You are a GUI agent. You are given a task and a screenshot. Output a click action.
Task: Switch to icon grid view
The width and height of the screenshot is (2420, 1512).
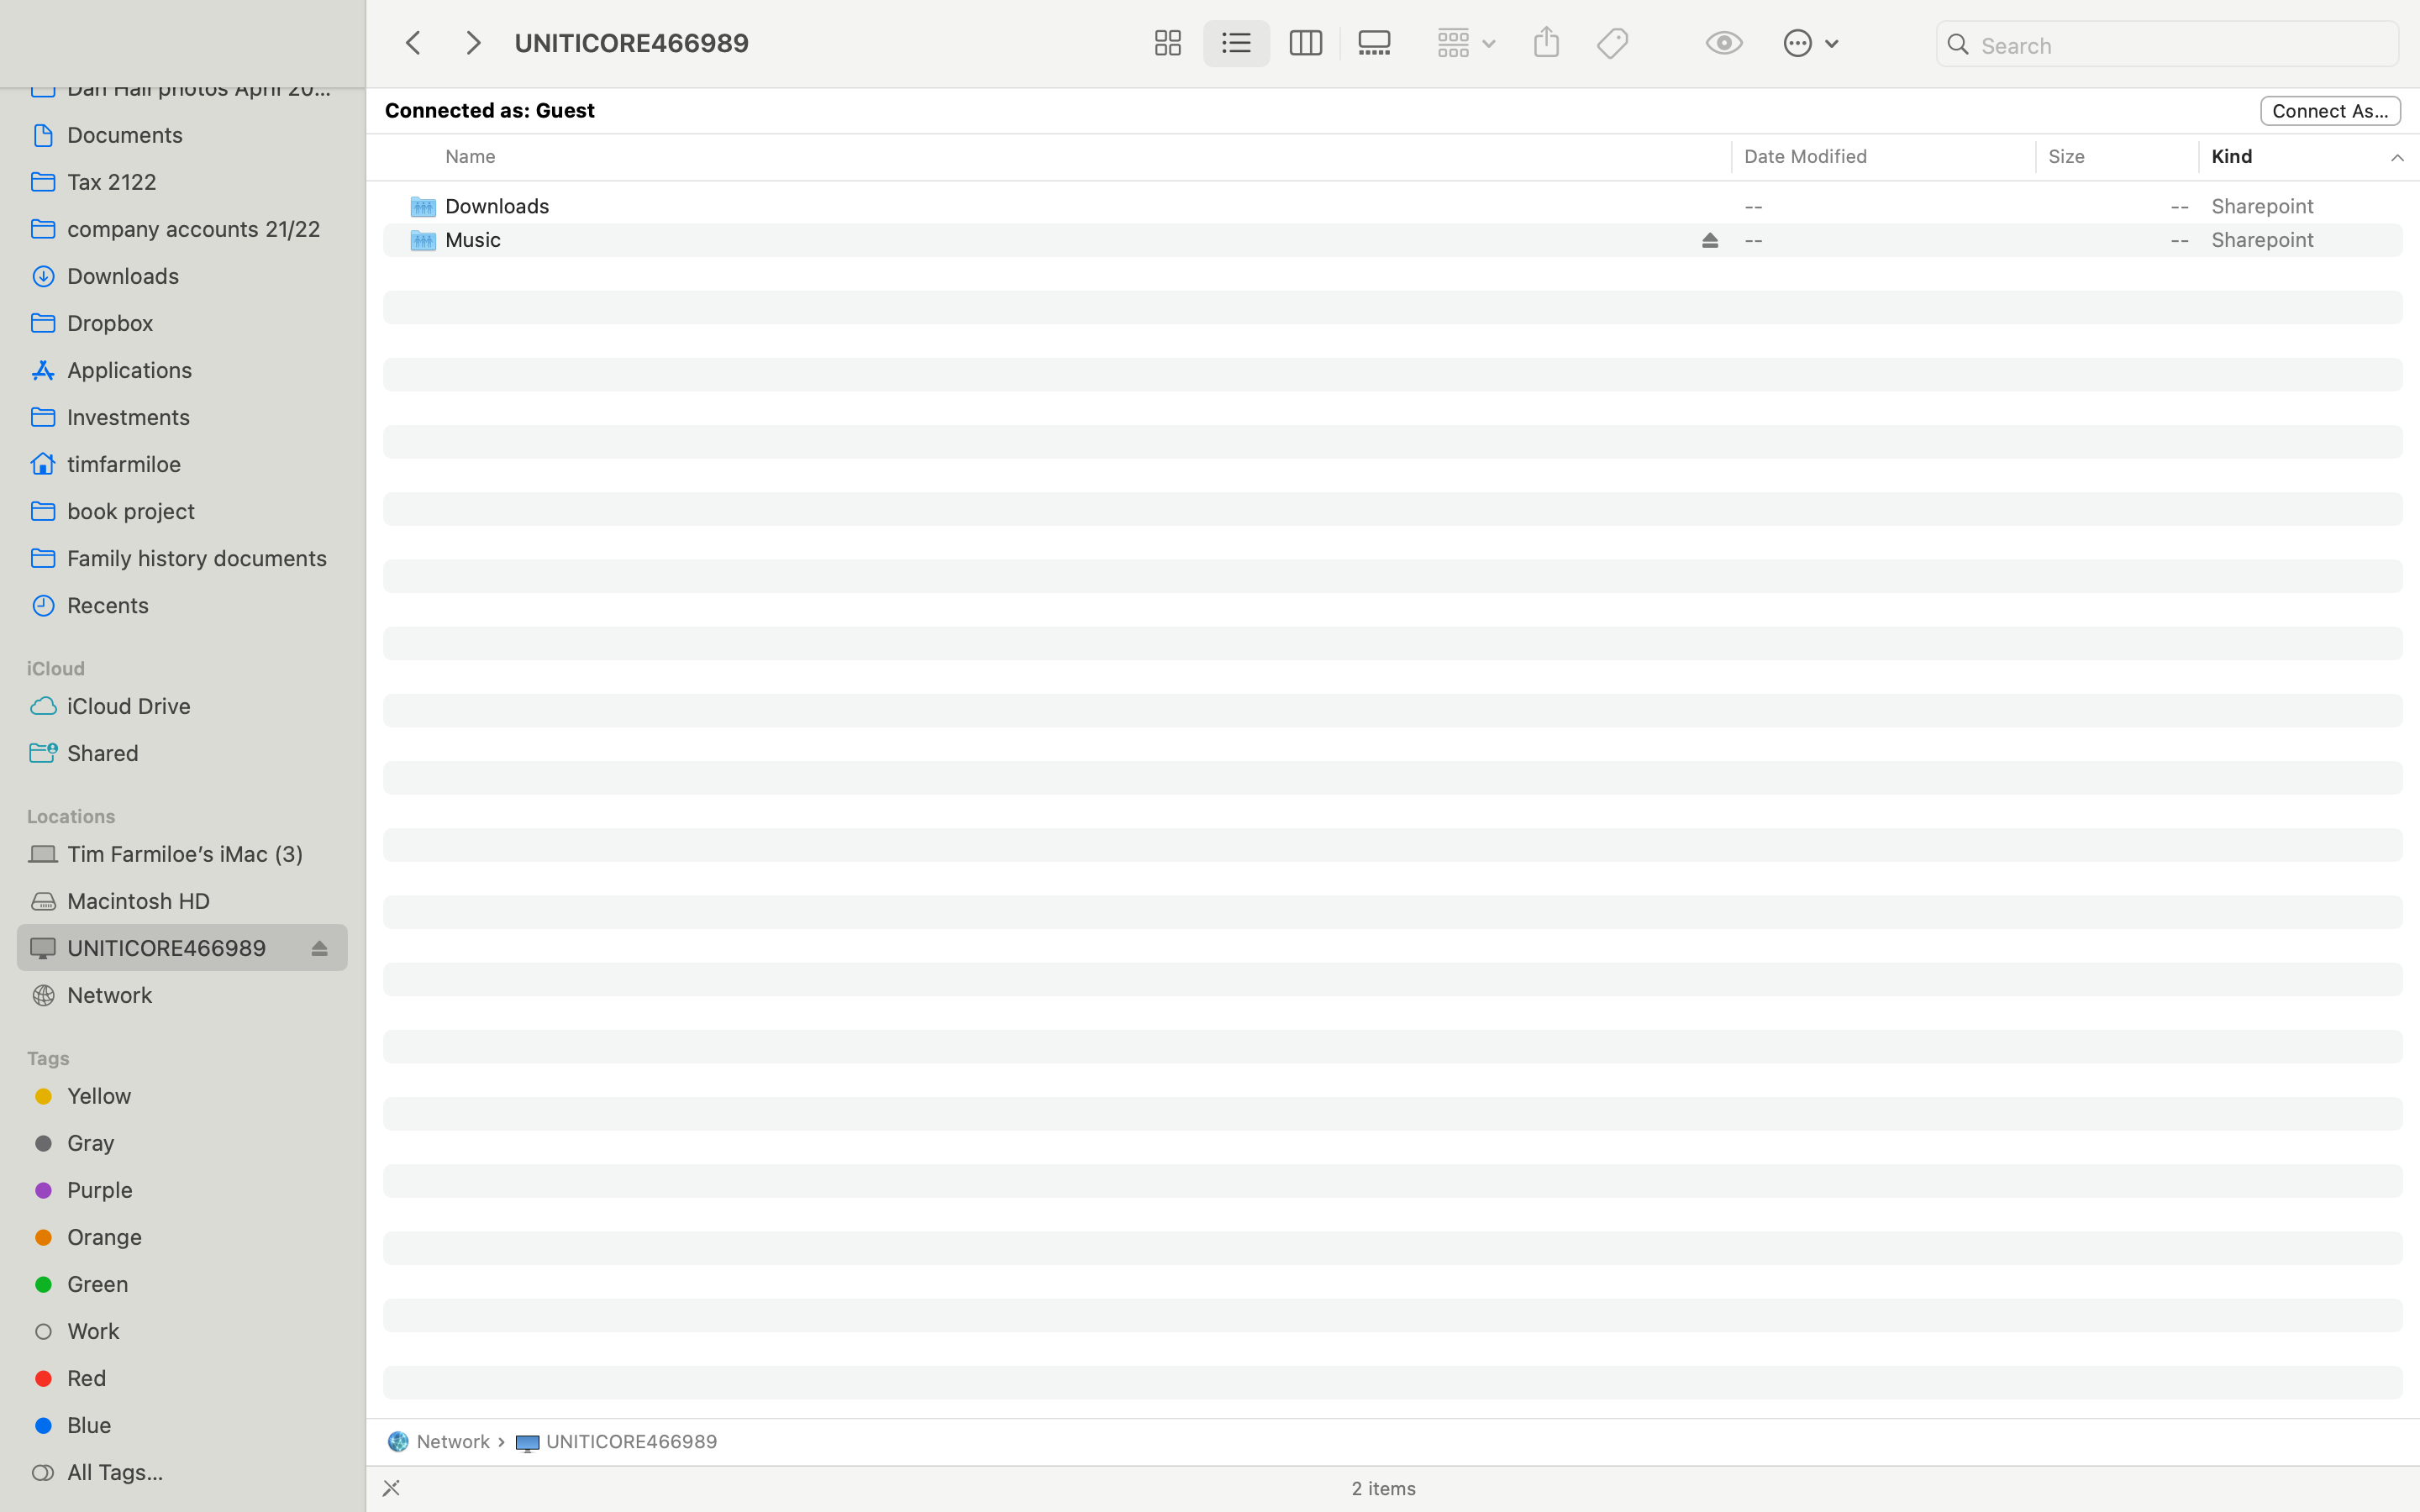(1167, 43)
